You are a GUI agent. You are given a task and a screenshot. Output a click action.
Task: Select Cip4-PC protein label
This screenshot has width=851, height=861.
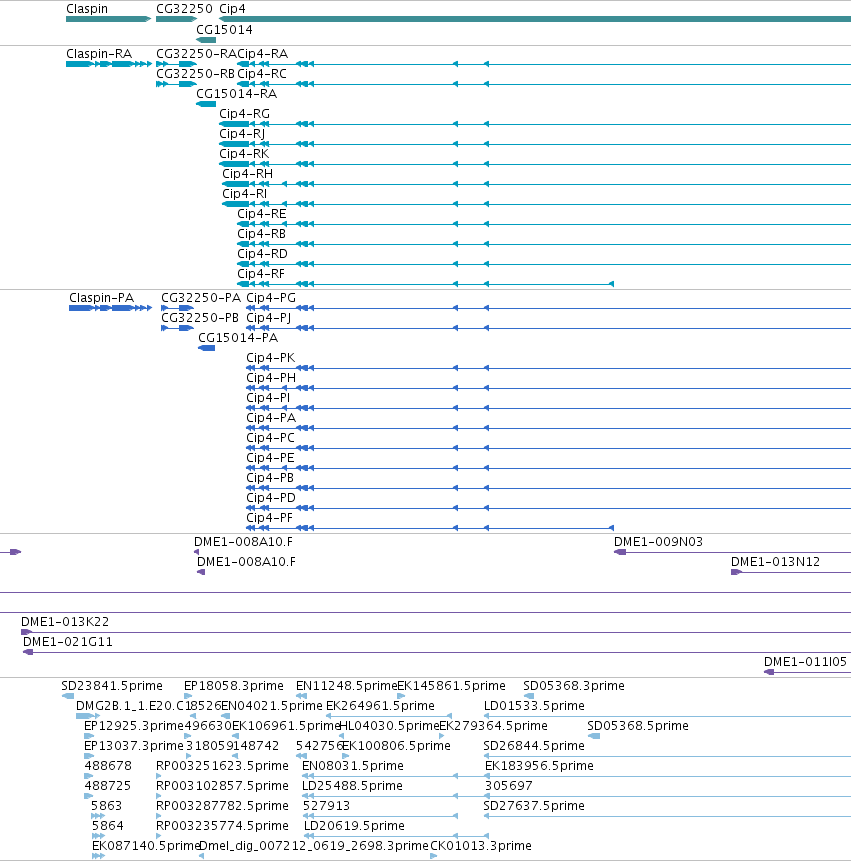pos(271,438)
